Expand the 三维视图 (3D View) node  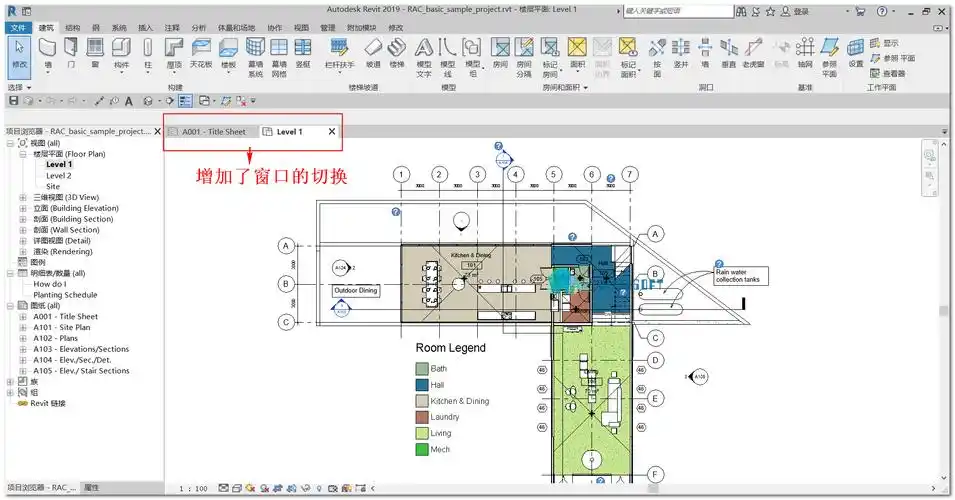pos(23,197)
